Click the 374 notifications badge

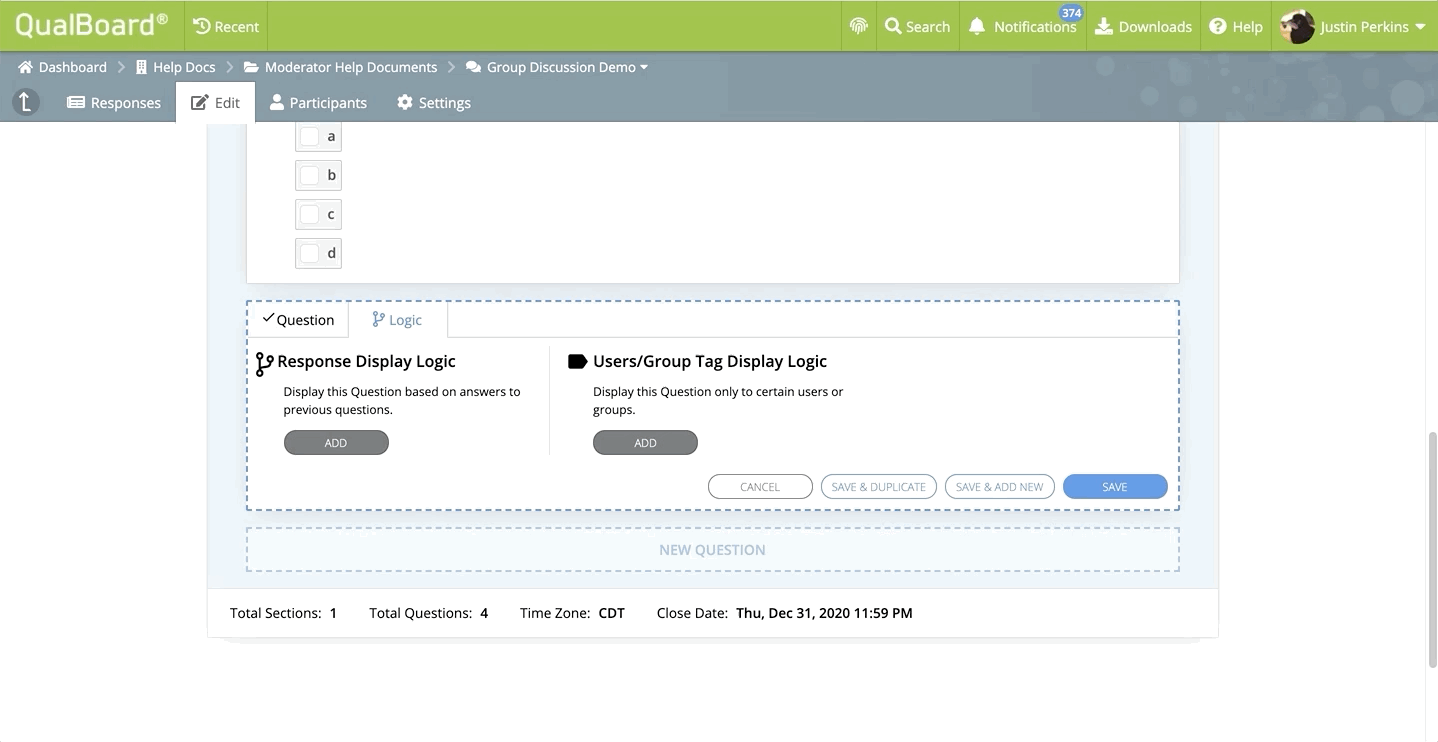coord(1071,13)
